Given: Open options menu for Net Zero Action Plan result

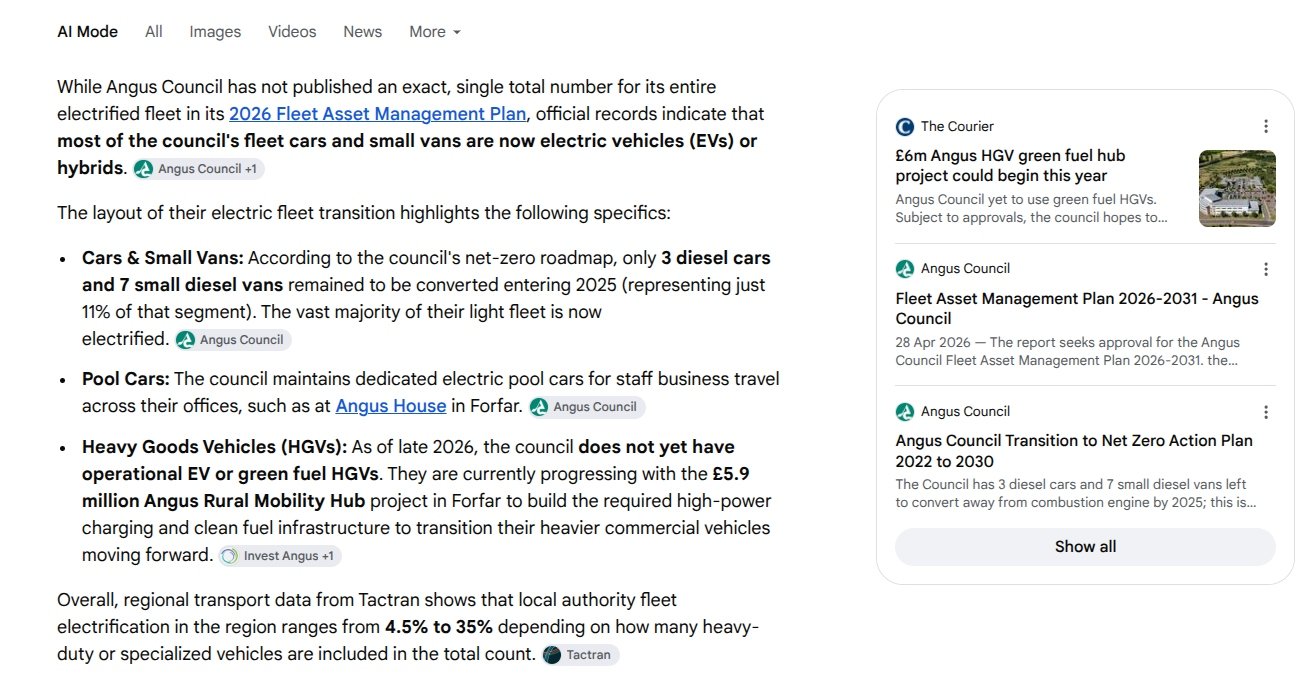Looking at the screenshot, I should click(1265, 412).
